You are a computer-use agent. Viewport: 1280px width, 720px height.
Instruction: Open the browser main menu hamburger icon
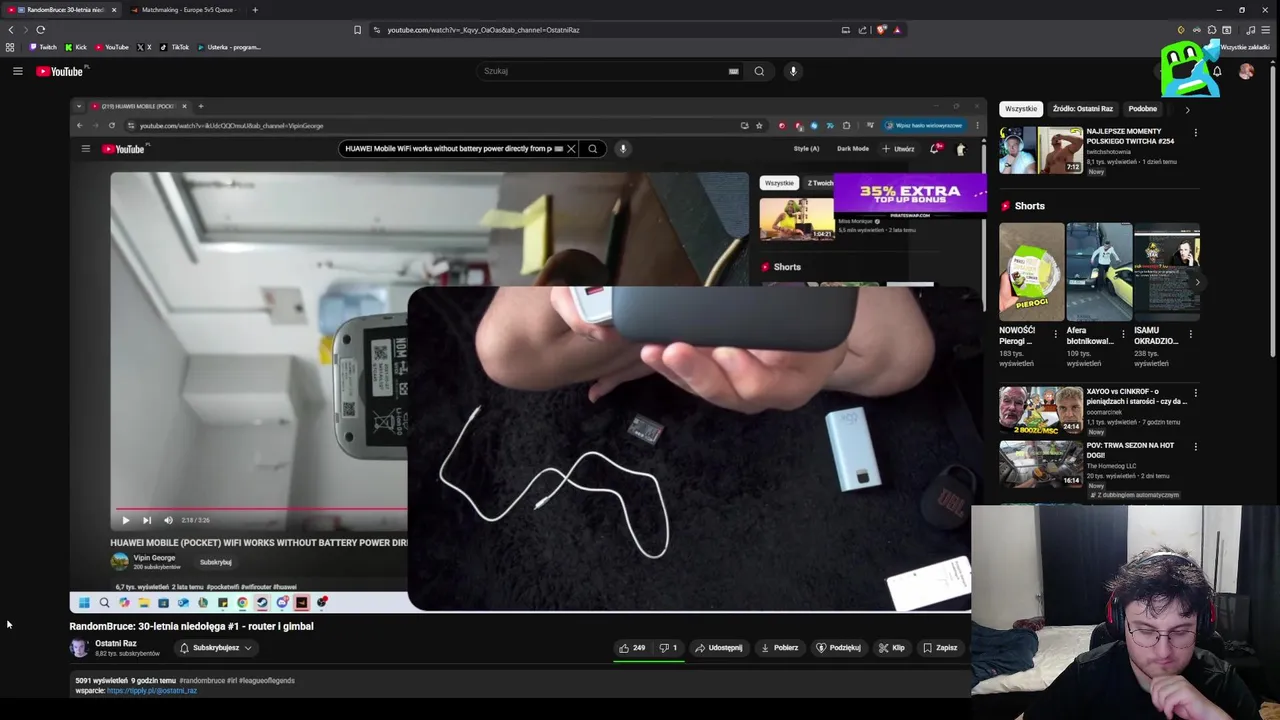tap(1267, 30)
